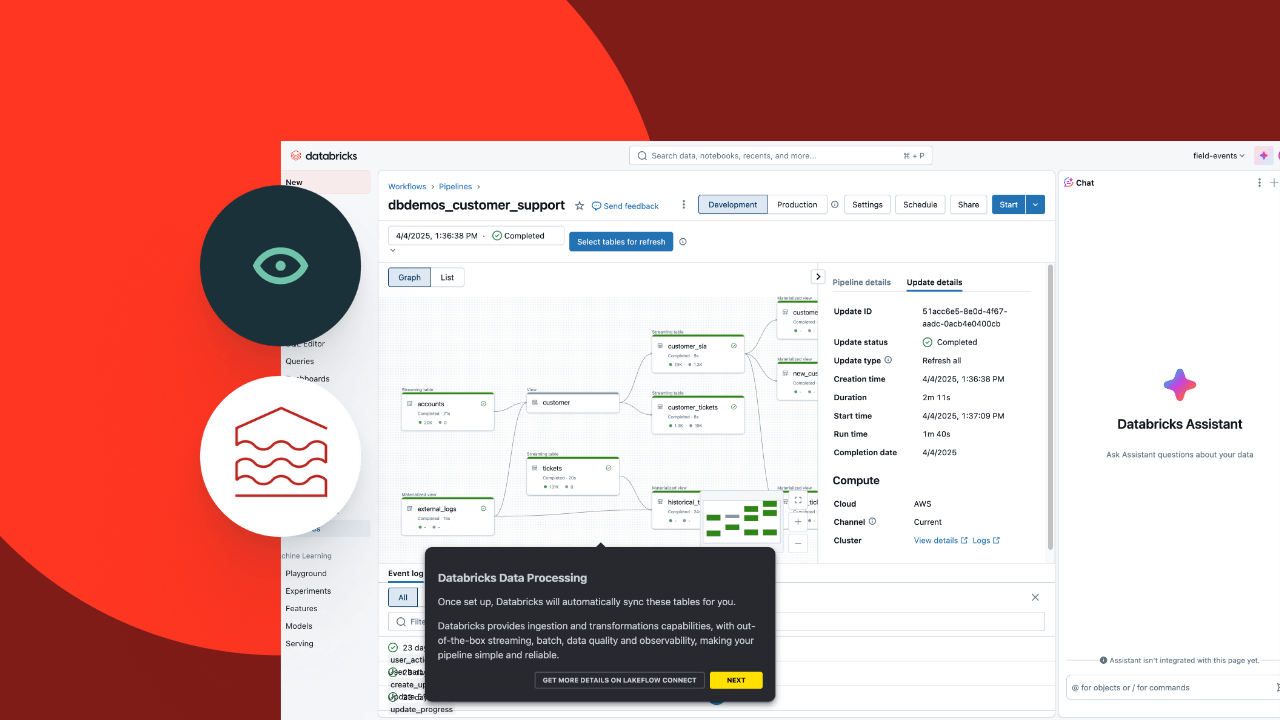Click the magnifier icon in the event log filter

click(x=401, y=620)
